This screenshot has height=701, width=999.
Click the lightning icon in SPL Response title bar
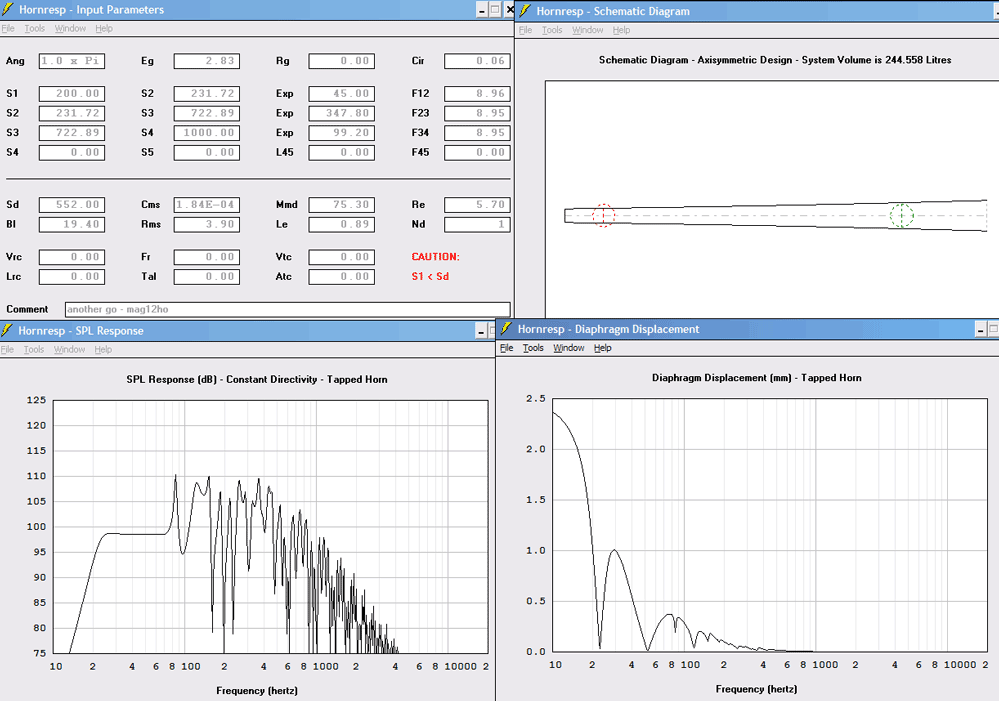(x=7, y=329)
